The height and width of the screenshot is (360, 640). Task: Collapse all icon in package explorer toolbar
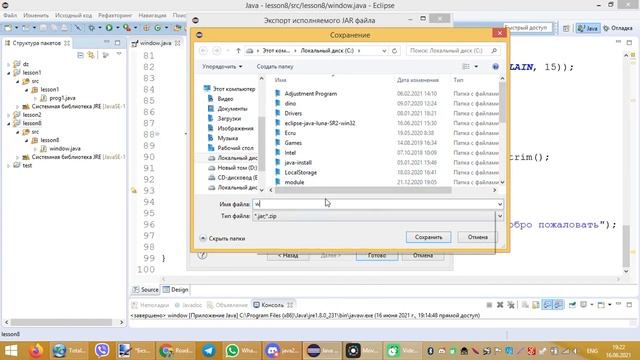[80, 55]
